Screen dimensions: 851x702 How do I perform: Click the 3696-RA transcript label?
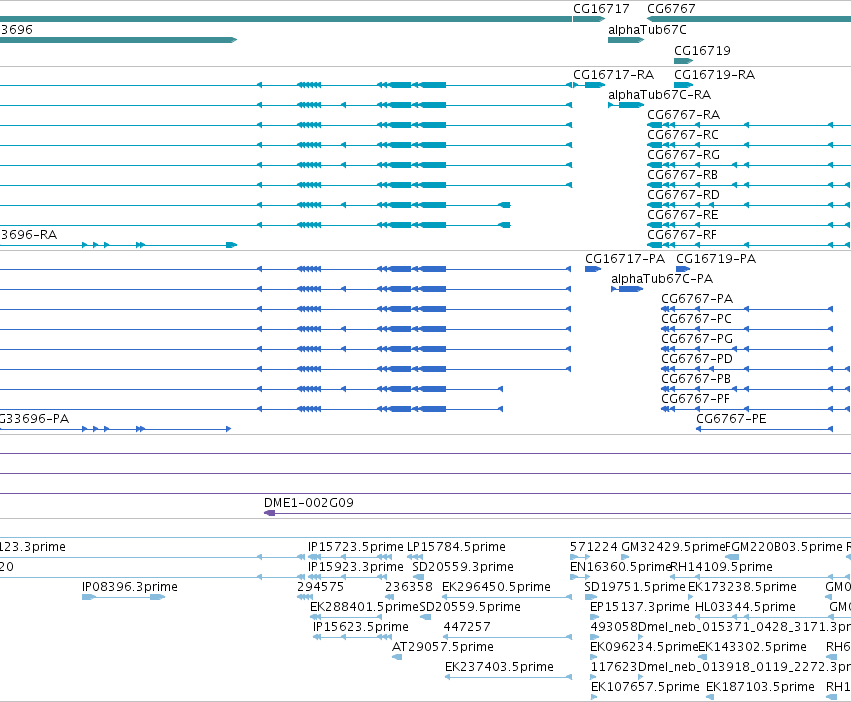(x=29, y=235)
